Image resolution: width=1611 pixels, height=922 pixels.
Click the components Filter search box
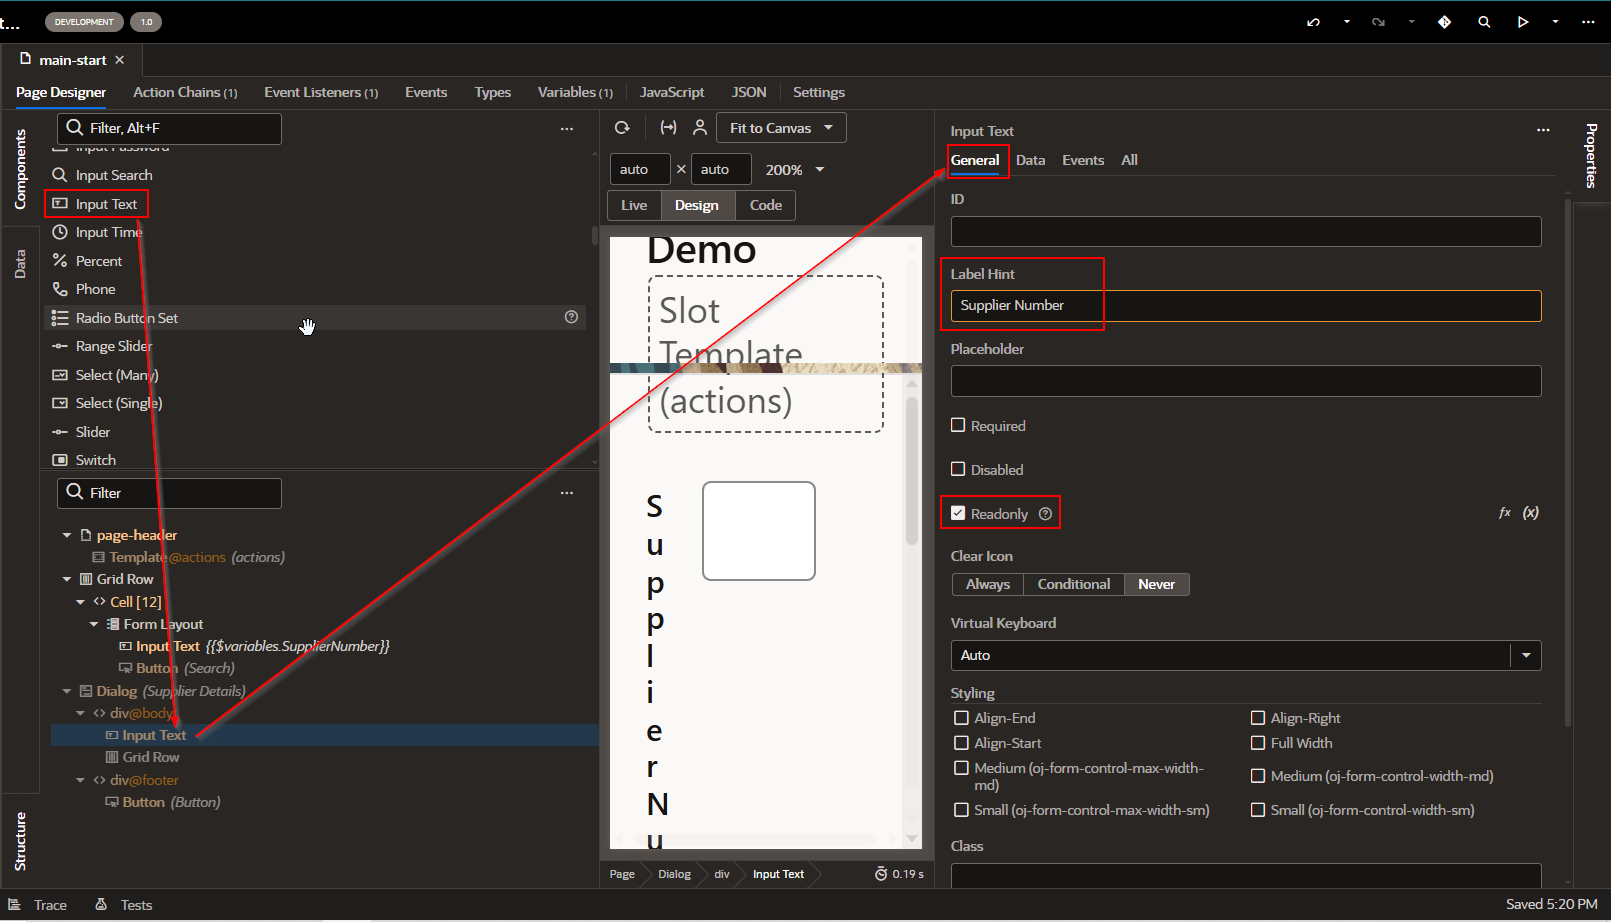[169, 128]
